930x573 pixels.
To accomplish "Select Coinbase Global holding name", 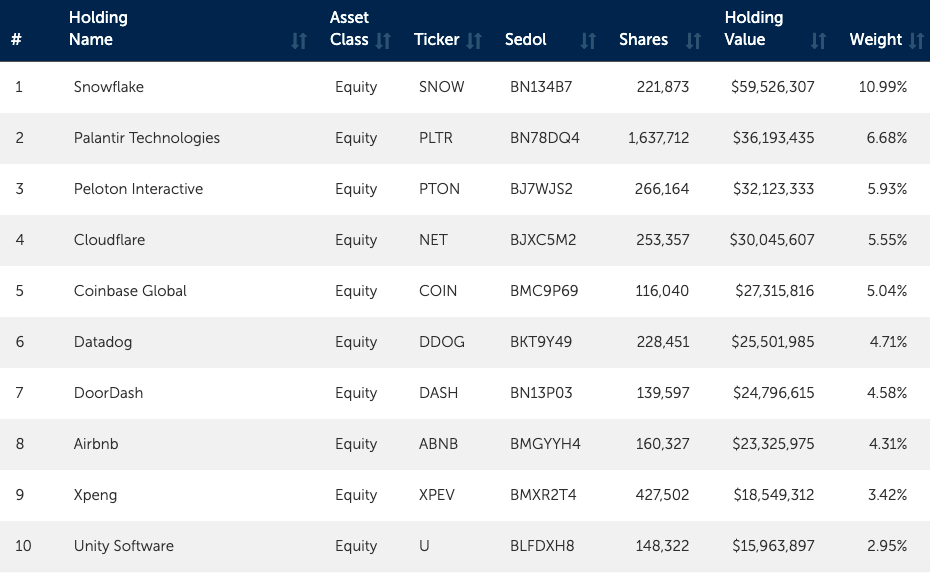I will 130,291.
